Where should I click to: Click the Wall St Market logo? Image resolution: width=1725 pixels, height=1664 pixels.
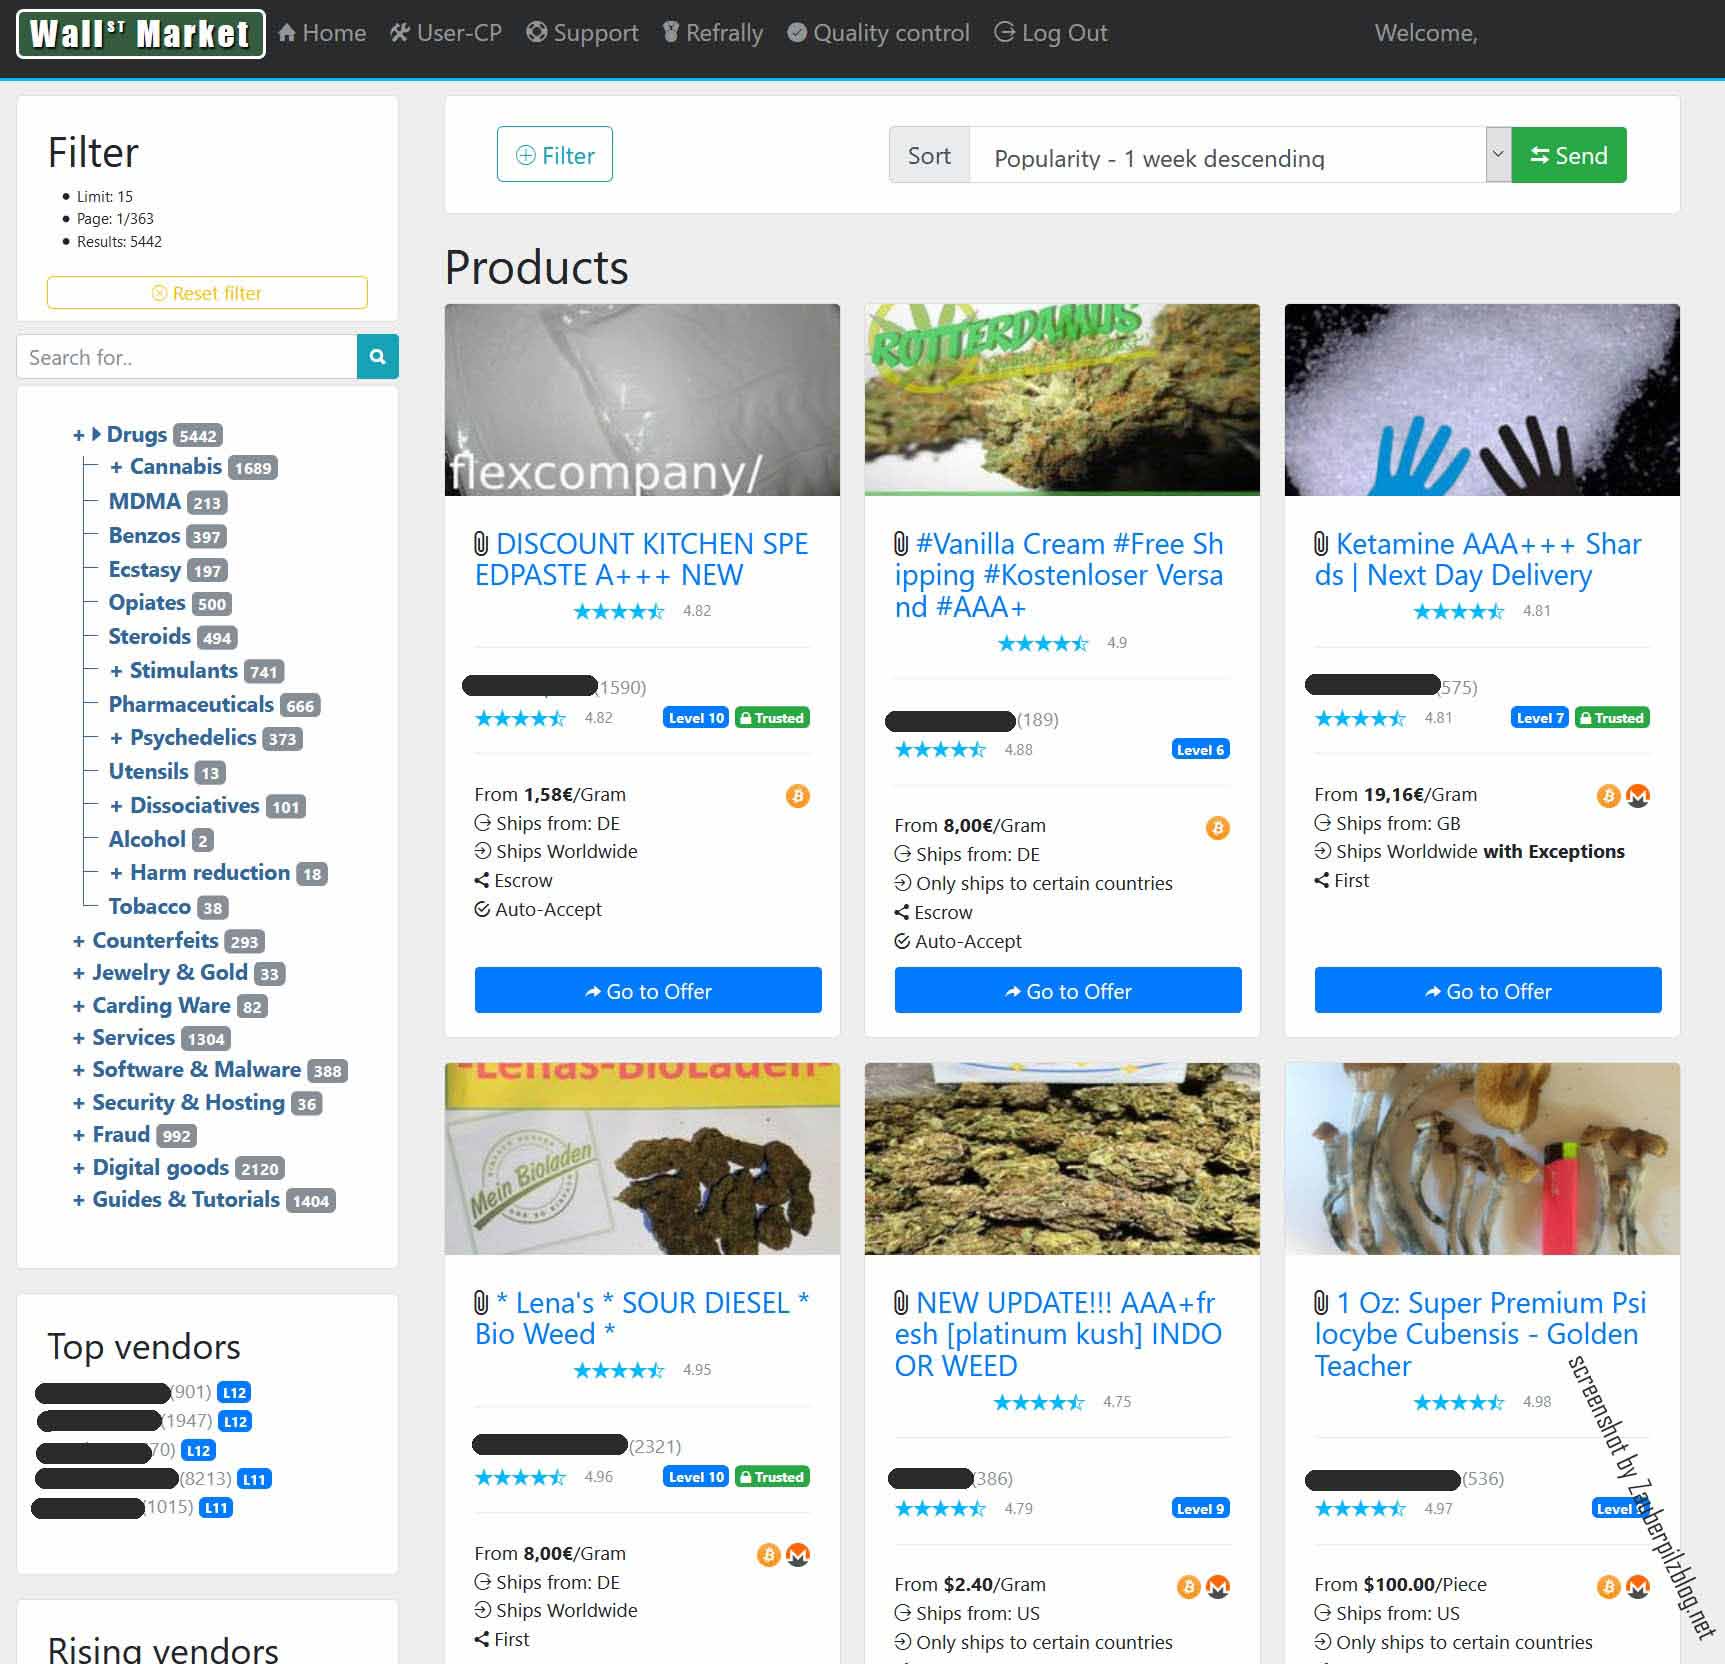coord(140,34)
